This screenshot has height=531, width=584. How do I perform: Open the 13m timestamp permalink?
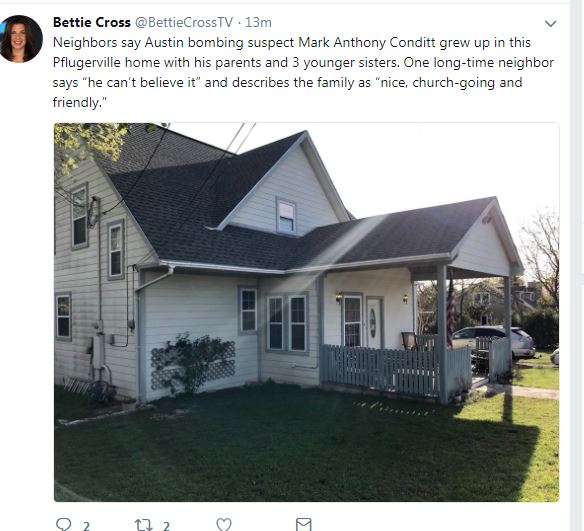[258, 22]
